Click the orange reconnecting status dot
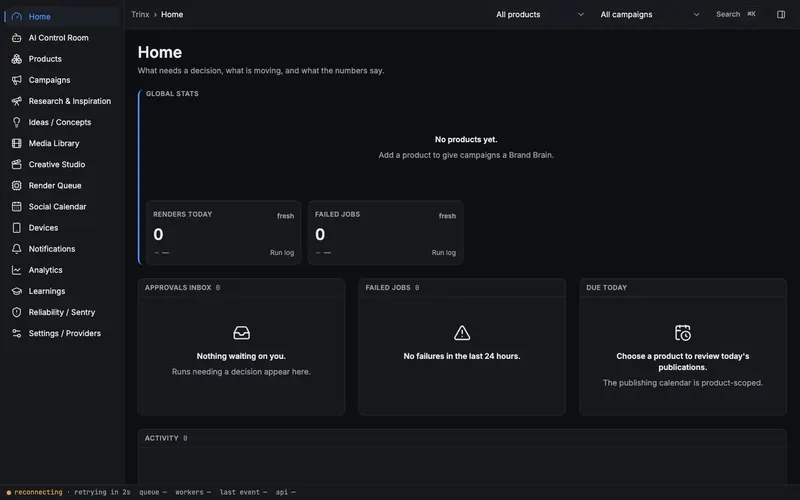Screen dimensions: 800x500 (9, 492)
